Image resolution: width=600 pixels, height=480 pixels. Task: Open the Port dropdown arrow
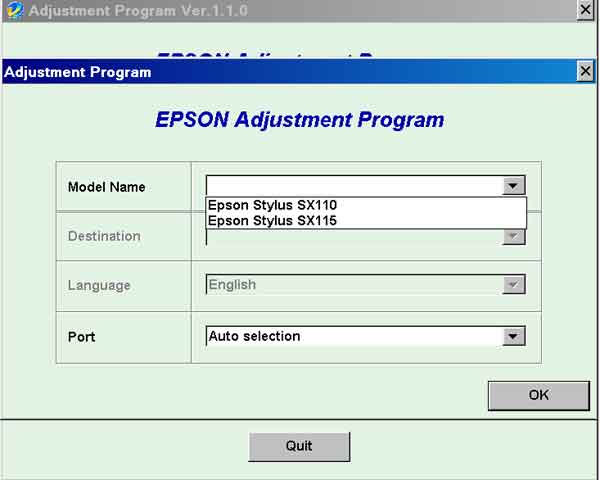[514, 336]
